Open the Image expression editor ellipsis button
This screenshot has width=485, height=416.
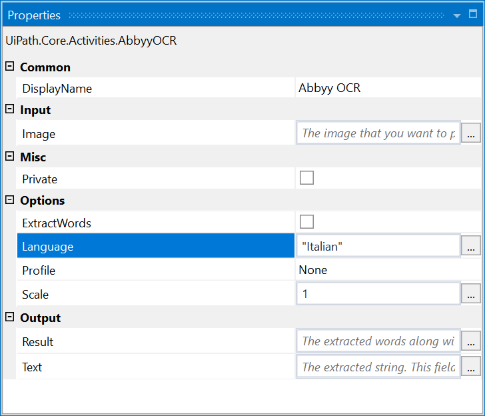pyautogui.click(x=471, y=133)
